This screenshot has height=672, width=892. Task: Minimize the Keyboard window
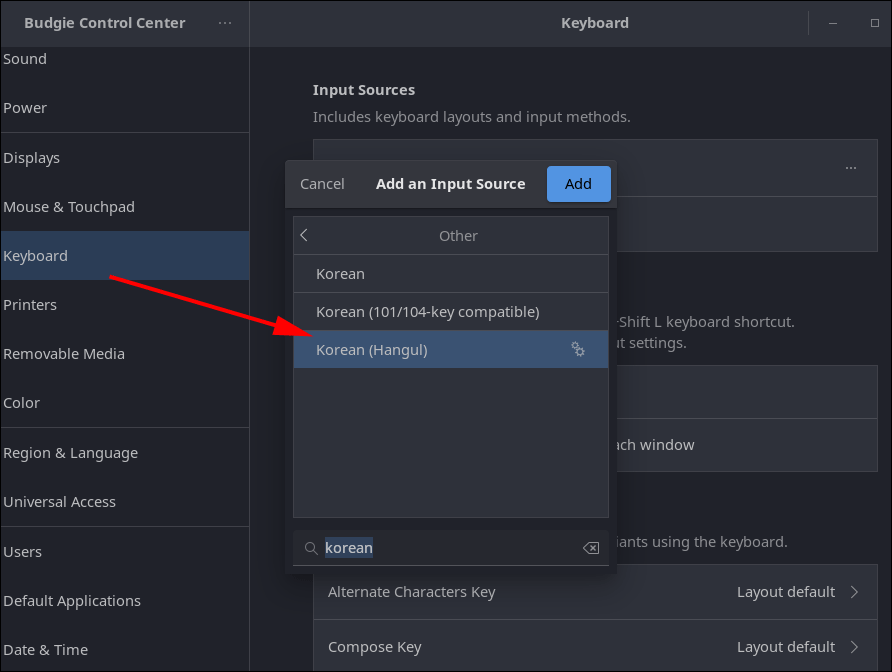tap(833, 23)
